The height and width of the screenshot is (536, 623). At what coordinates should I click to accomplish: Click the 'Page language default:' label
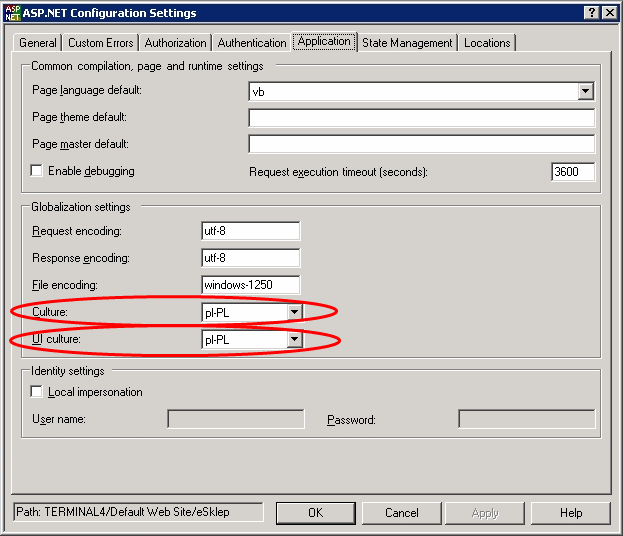point(87,90)
